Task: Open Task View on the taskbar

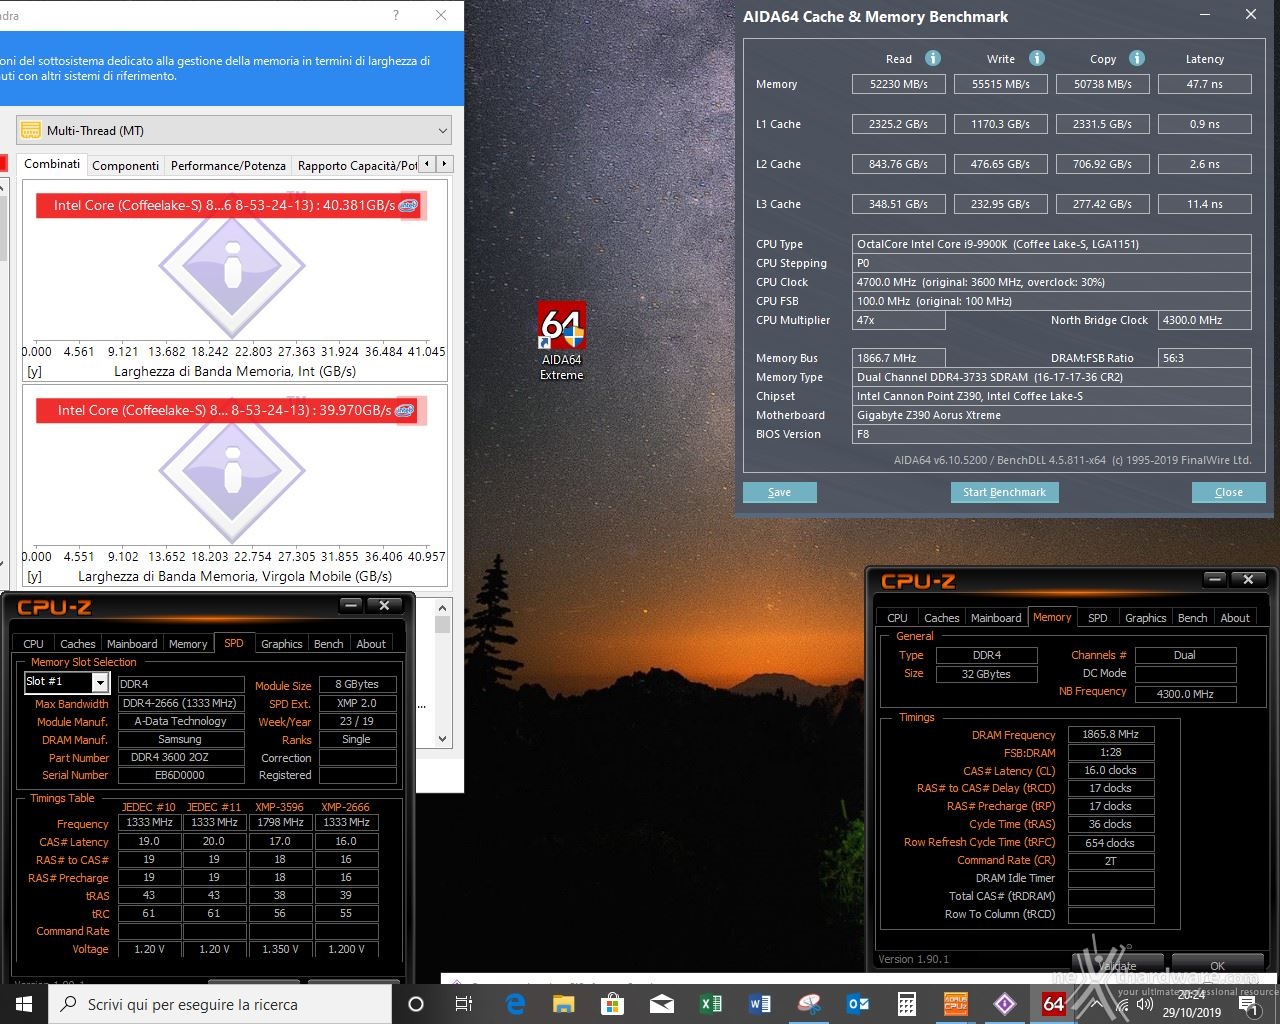Action: (463, 1004)
